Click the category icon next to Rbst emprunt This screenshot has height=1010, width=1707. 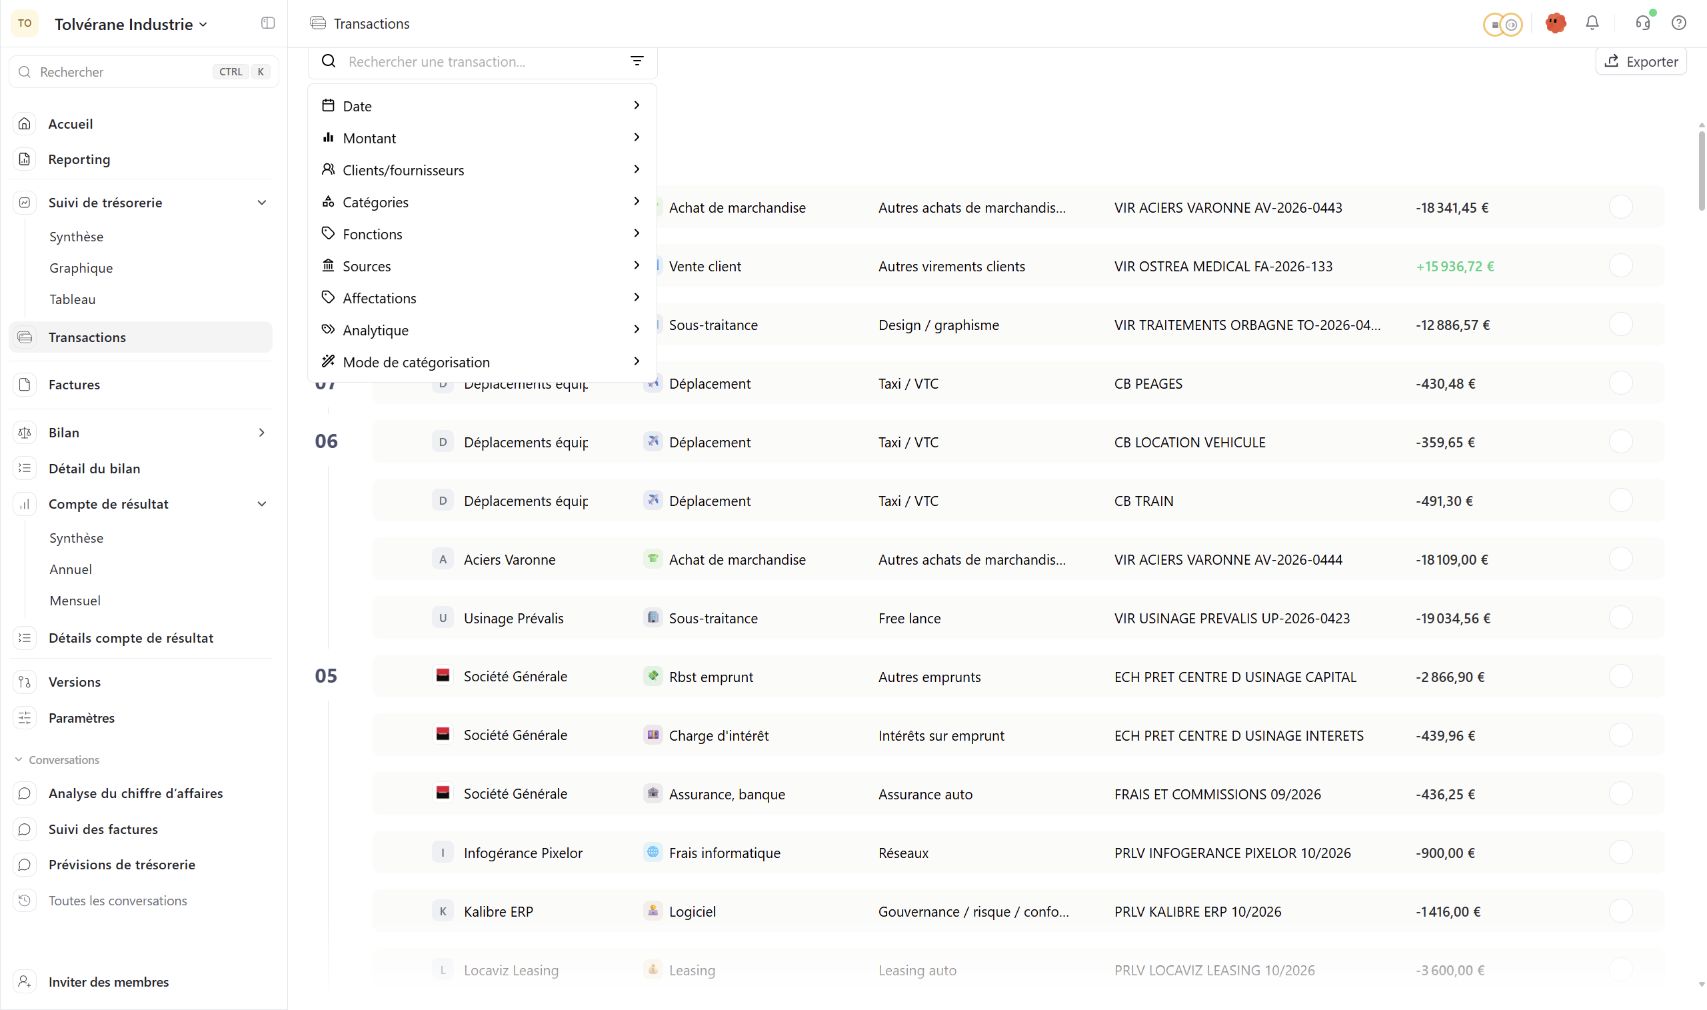[652, 676]
